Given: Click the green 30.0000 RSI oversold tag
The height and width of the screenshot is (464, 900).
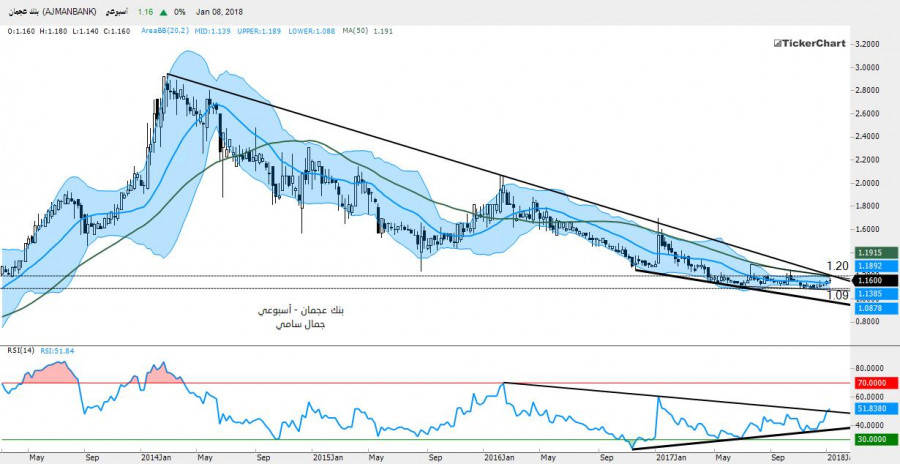Looking at the screenshot, I should (x=873, y=439).
